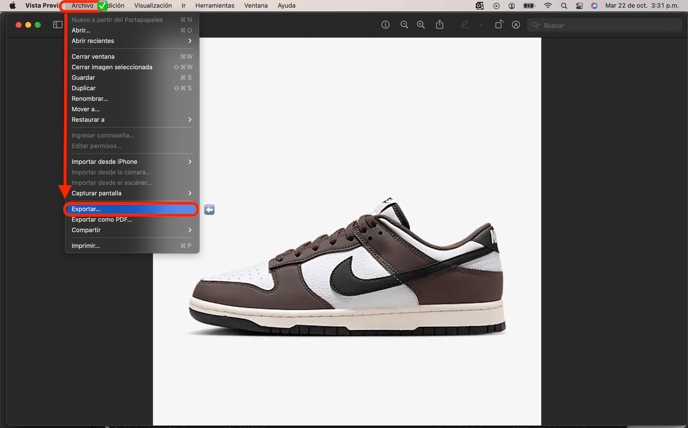Expand the Compartir submenu
The width and height of the screenshot is (688, 428).
(132, 230)
